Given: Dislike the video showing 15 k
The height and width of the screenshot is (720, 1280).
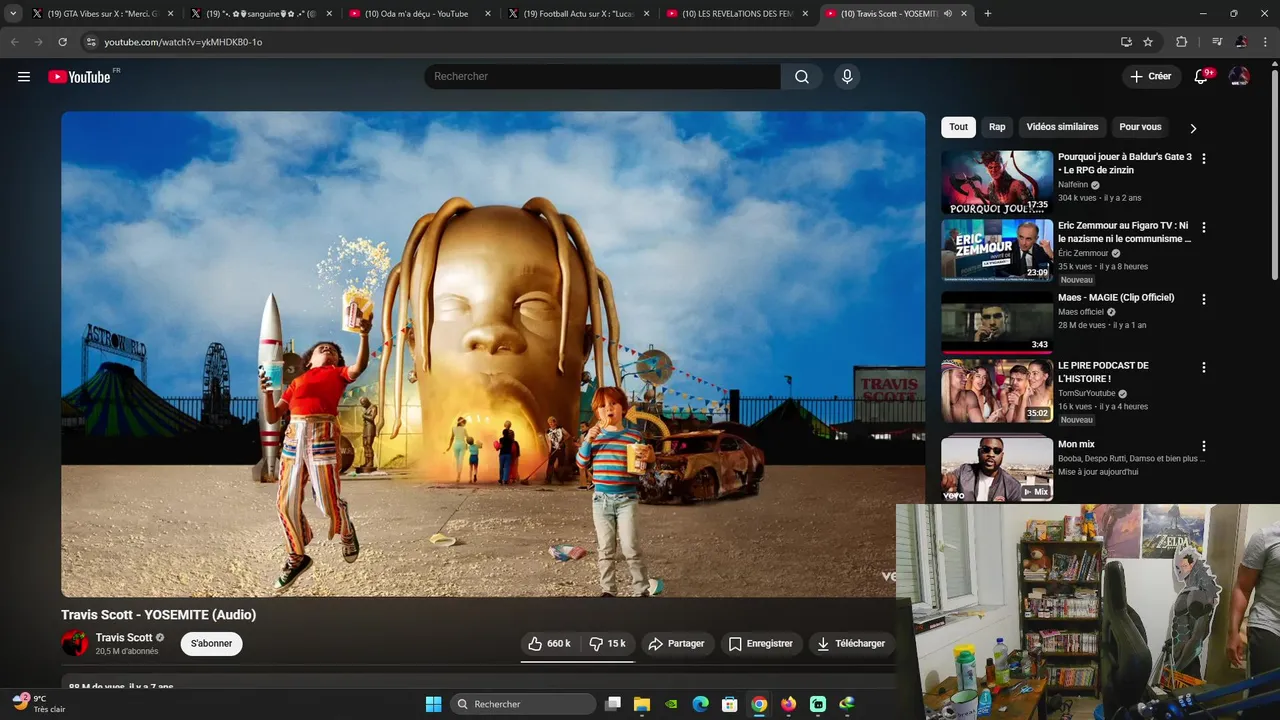Looking at the screenshot, I should point(607,644).
